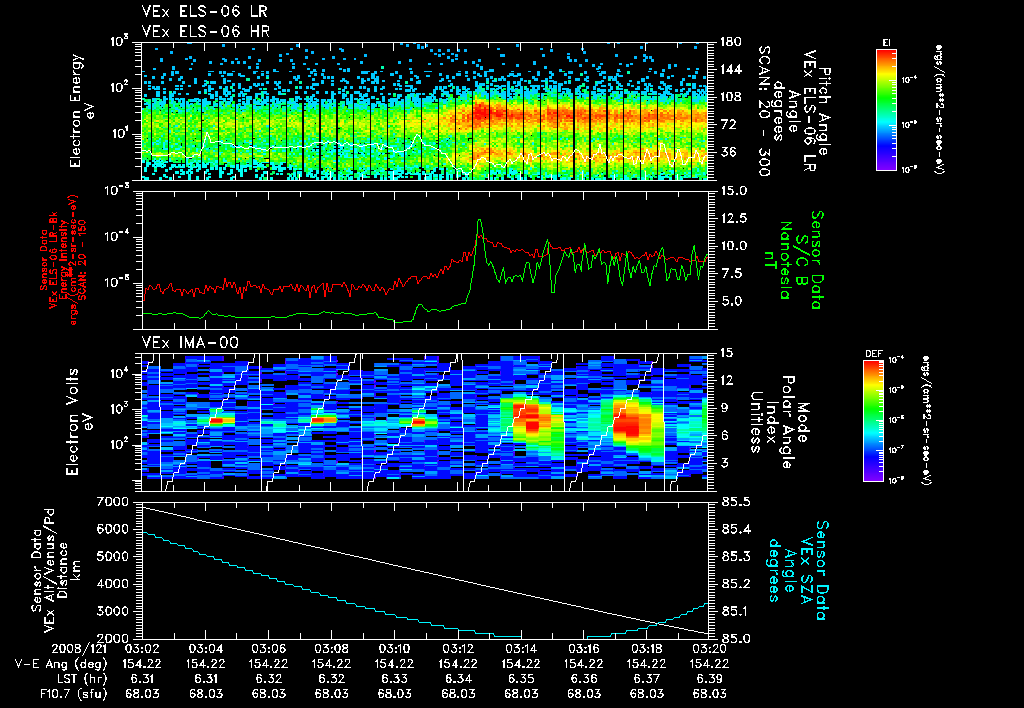Image resolution: width=1024 pixels, height=708 pixels.
Task: Click the 03:14 time tick label
Action: [x=520, y=649]
